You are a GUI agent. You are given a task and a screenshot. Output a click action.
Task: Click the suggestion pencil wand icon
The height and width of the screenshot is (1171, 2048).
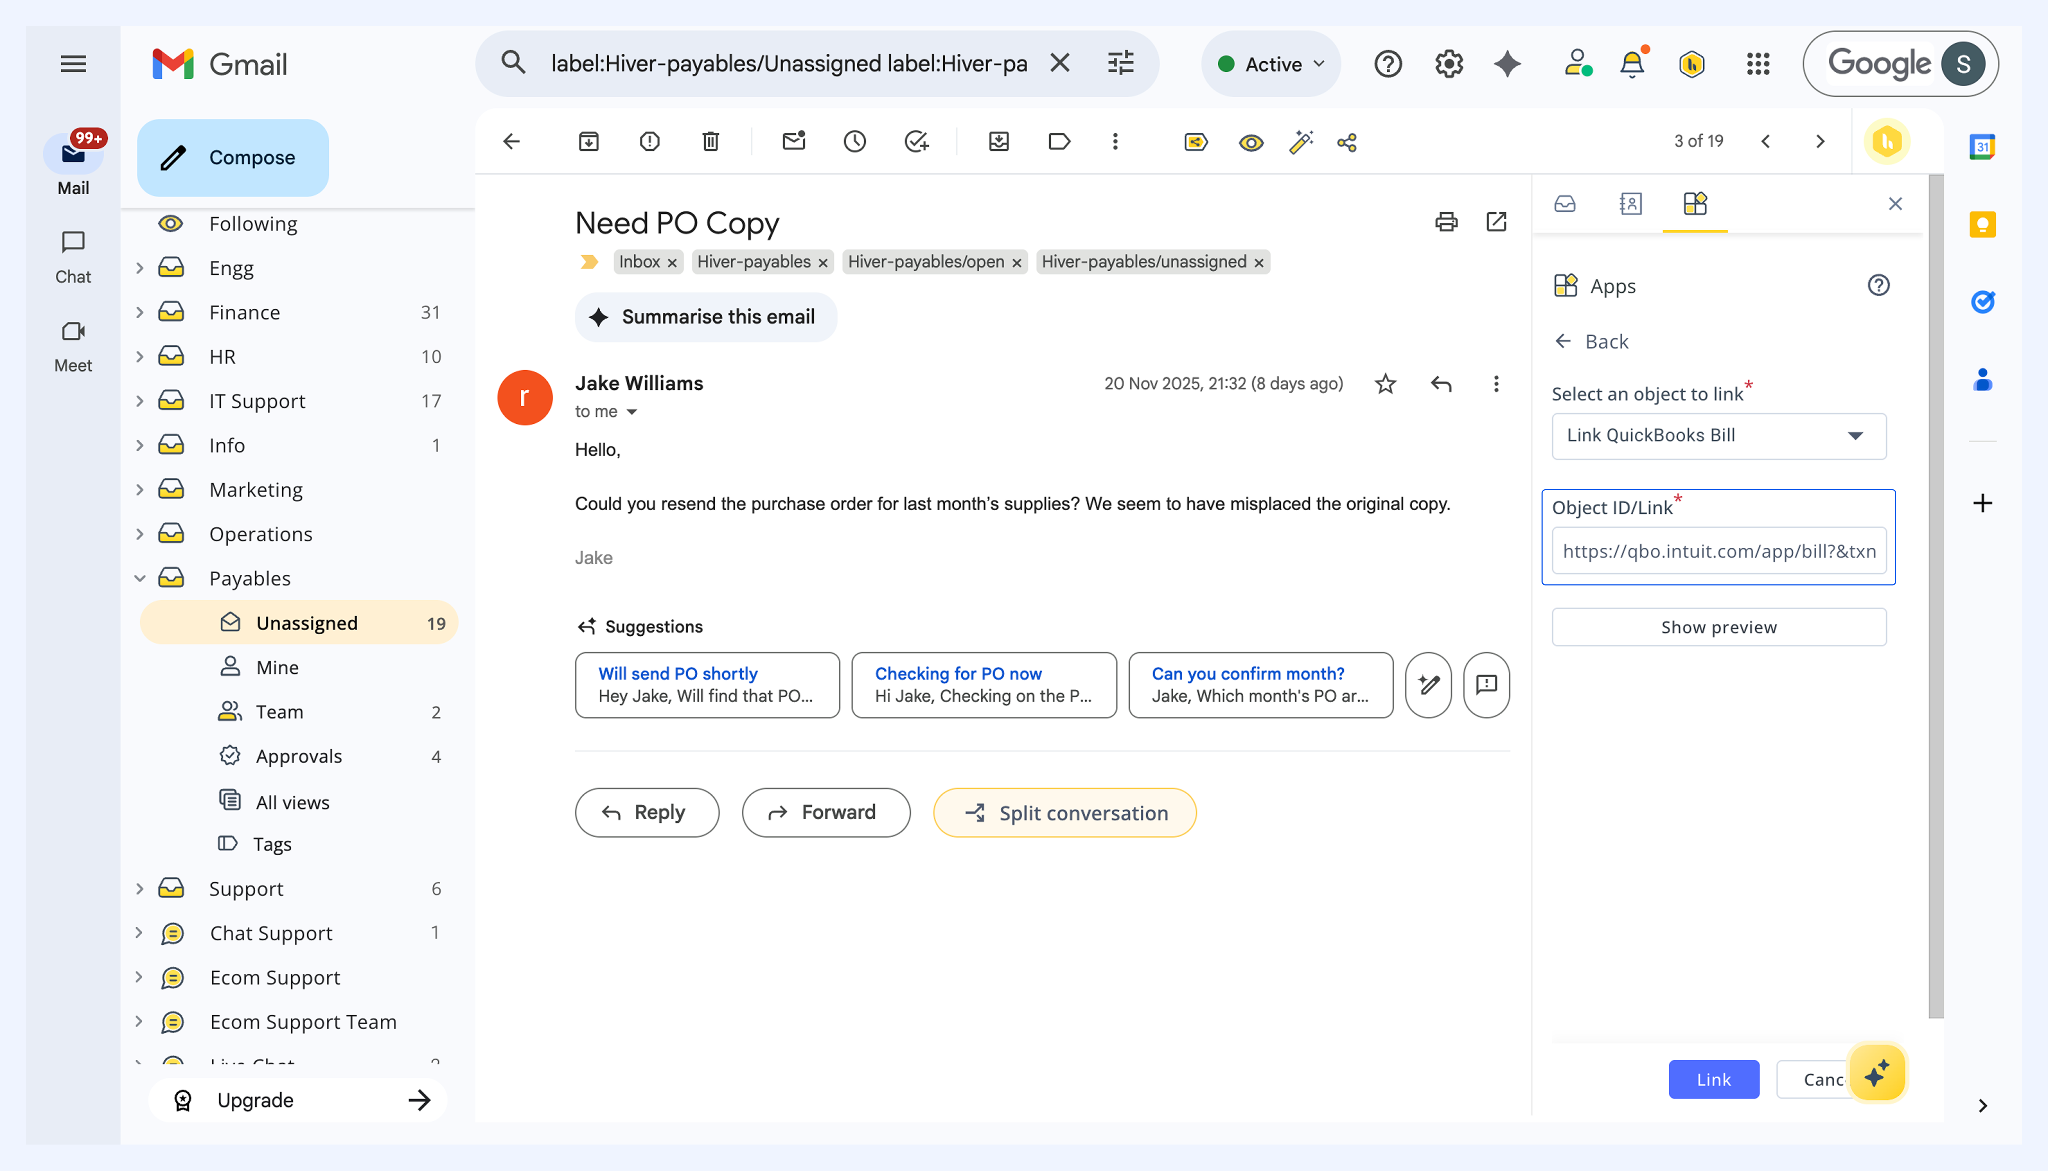[1428, 685]
